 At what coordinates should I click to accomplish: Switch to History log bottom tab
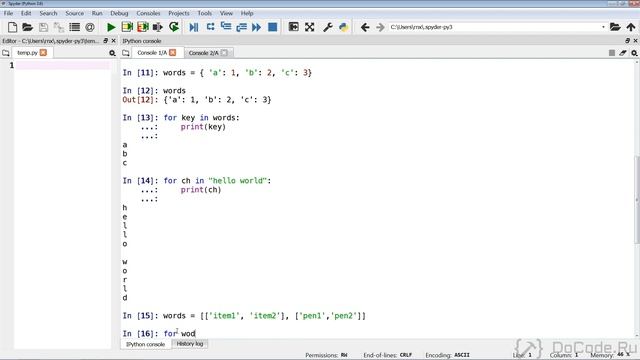click(190, 344)
